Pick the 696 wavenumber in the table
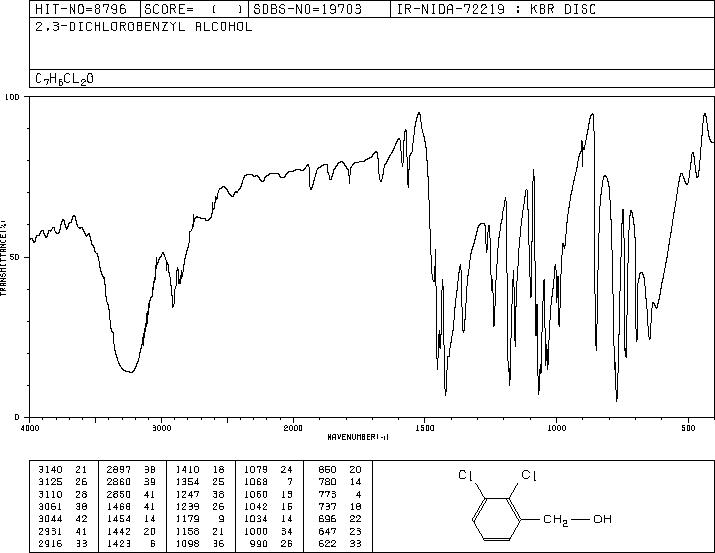 tap(327, 519)
